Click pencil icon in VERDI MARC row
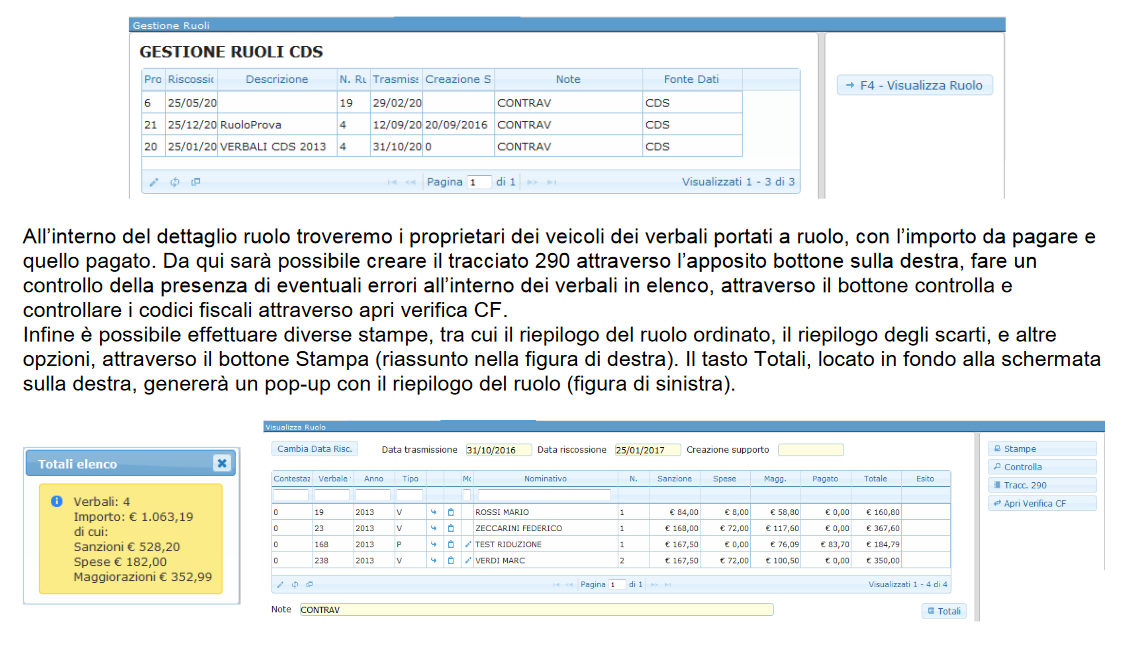1146x652 pixels. (x=468, y=561)
